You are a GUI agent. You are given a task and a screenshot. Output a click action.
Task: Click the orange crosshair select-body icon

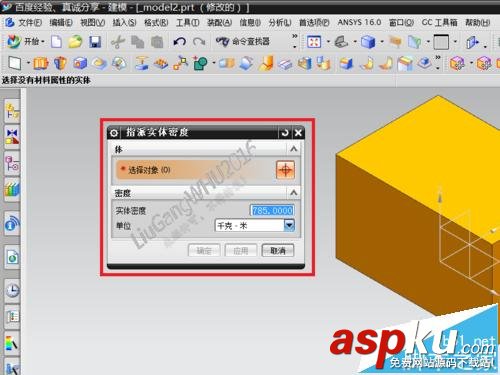point(285,170)
